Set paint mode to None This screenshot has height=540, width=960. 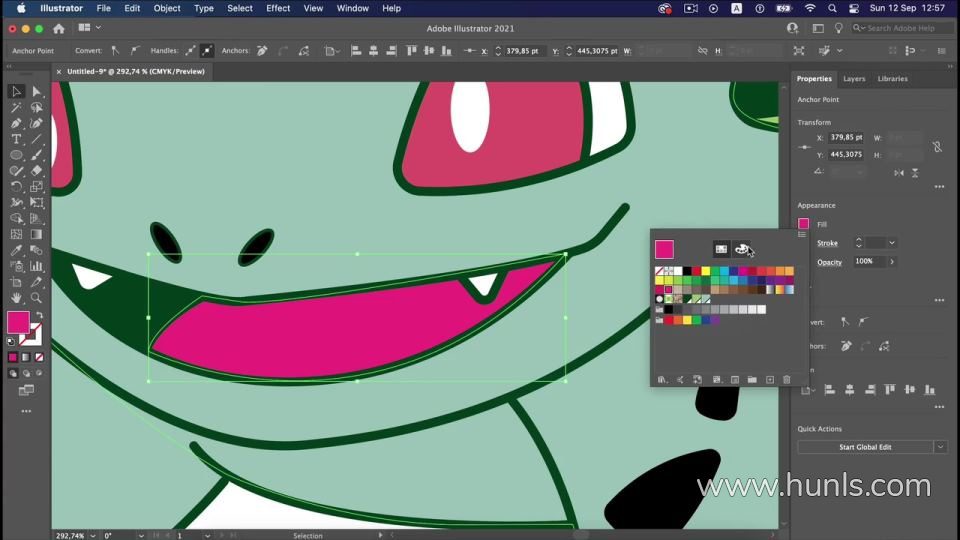(x=39, y=357)
